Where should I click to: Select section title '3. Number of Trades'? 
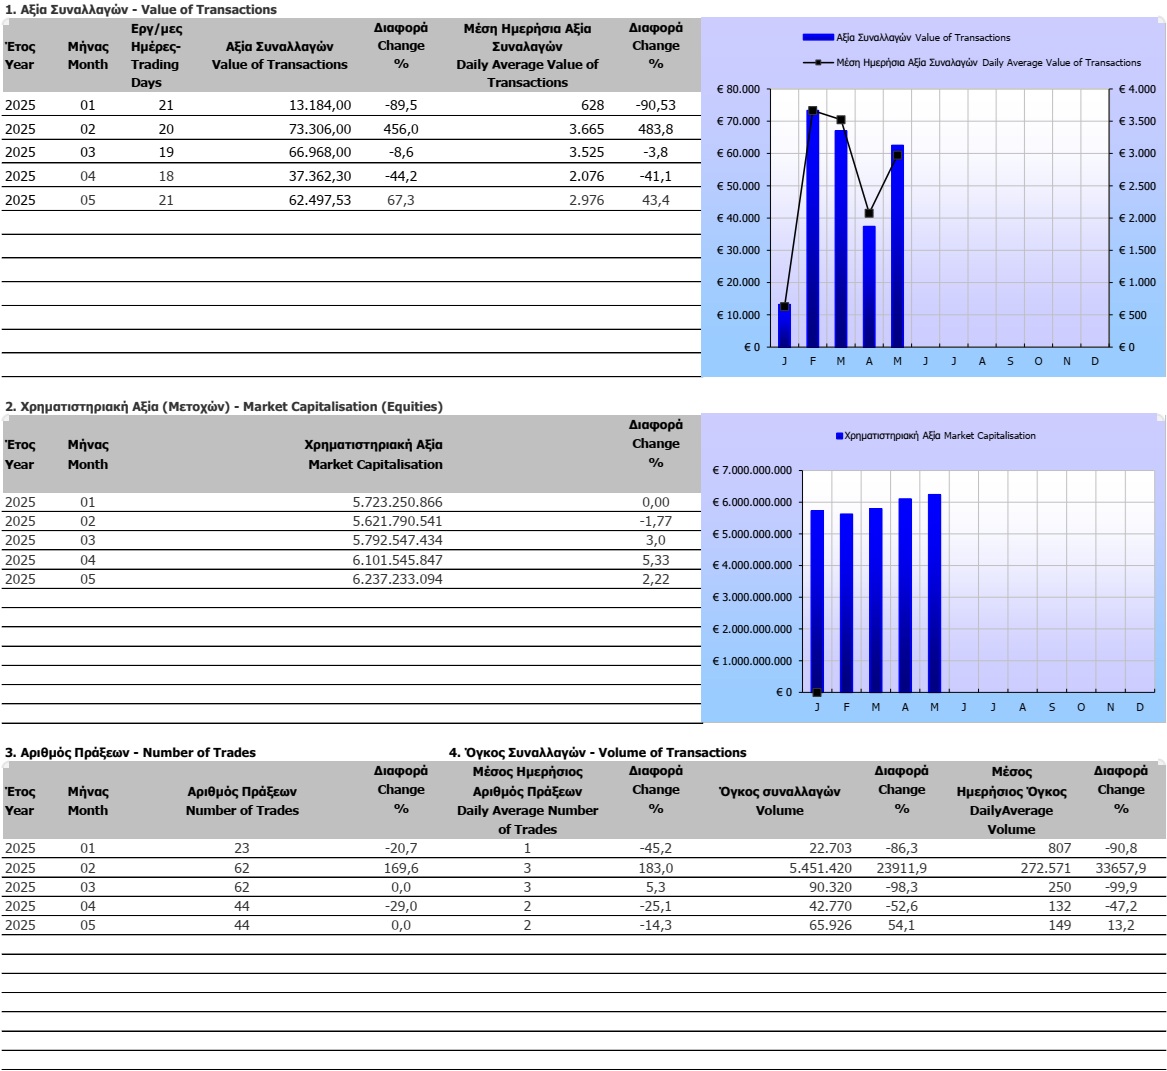tap(130, 752)
